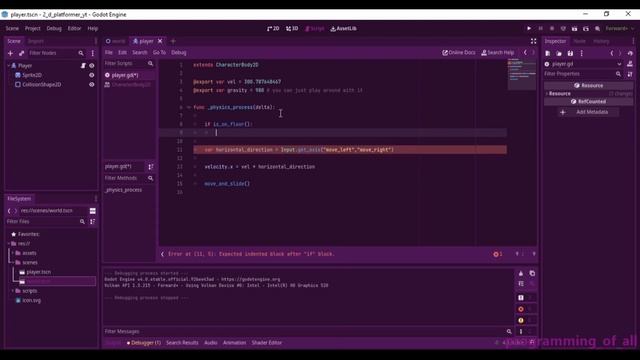
Task: Open the Inspector object history dropdown icon
Action: click(x=630, y=53)
